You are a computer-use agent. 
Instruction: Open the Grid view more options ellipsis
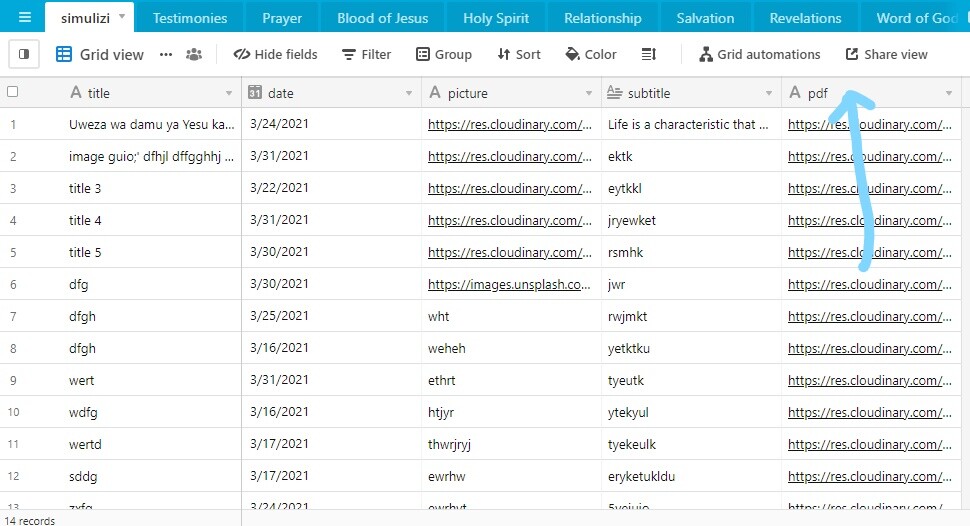[166, 54]
